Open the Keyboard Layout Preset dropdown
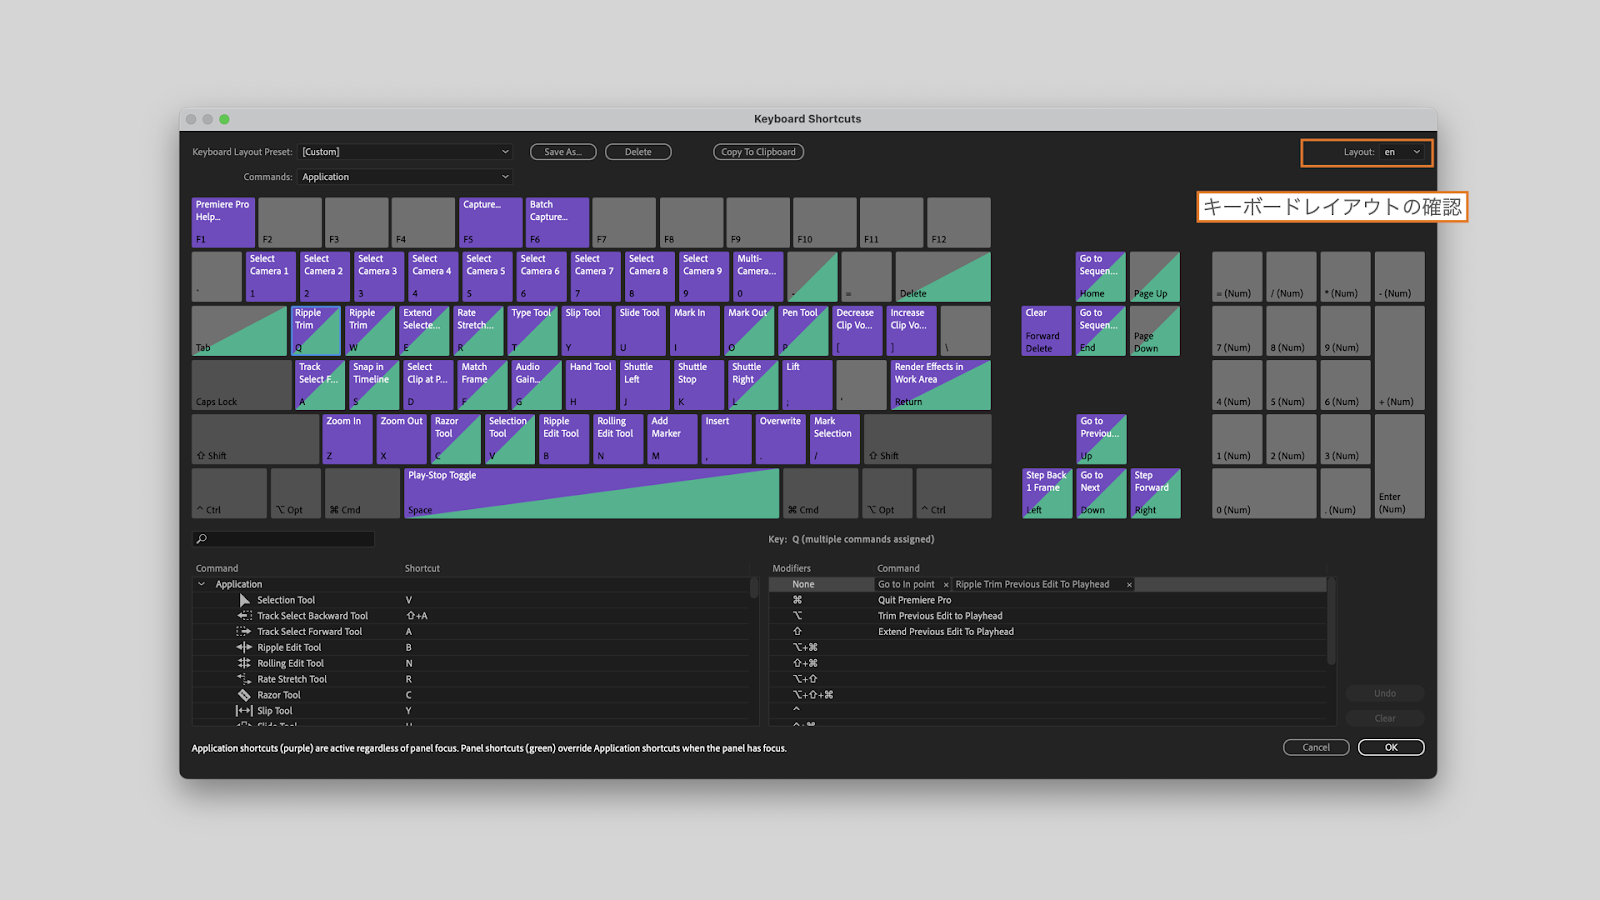1600x900 pixels. 406,152
